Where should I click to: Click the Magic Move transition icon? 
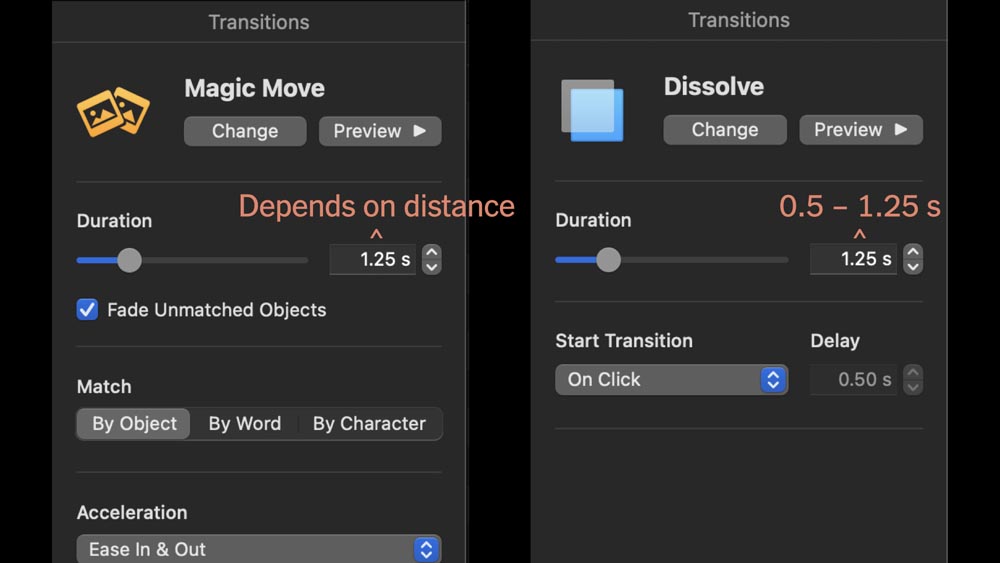(x=113, y=112)
